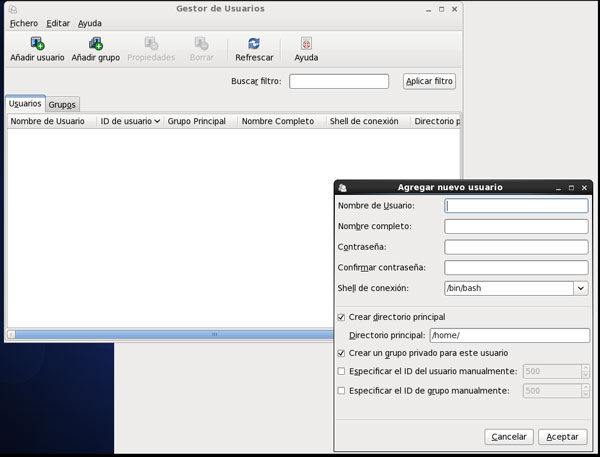Focus the Nombre de Usuario text field
The image size is (600, 457).
[x=516, y=206]
